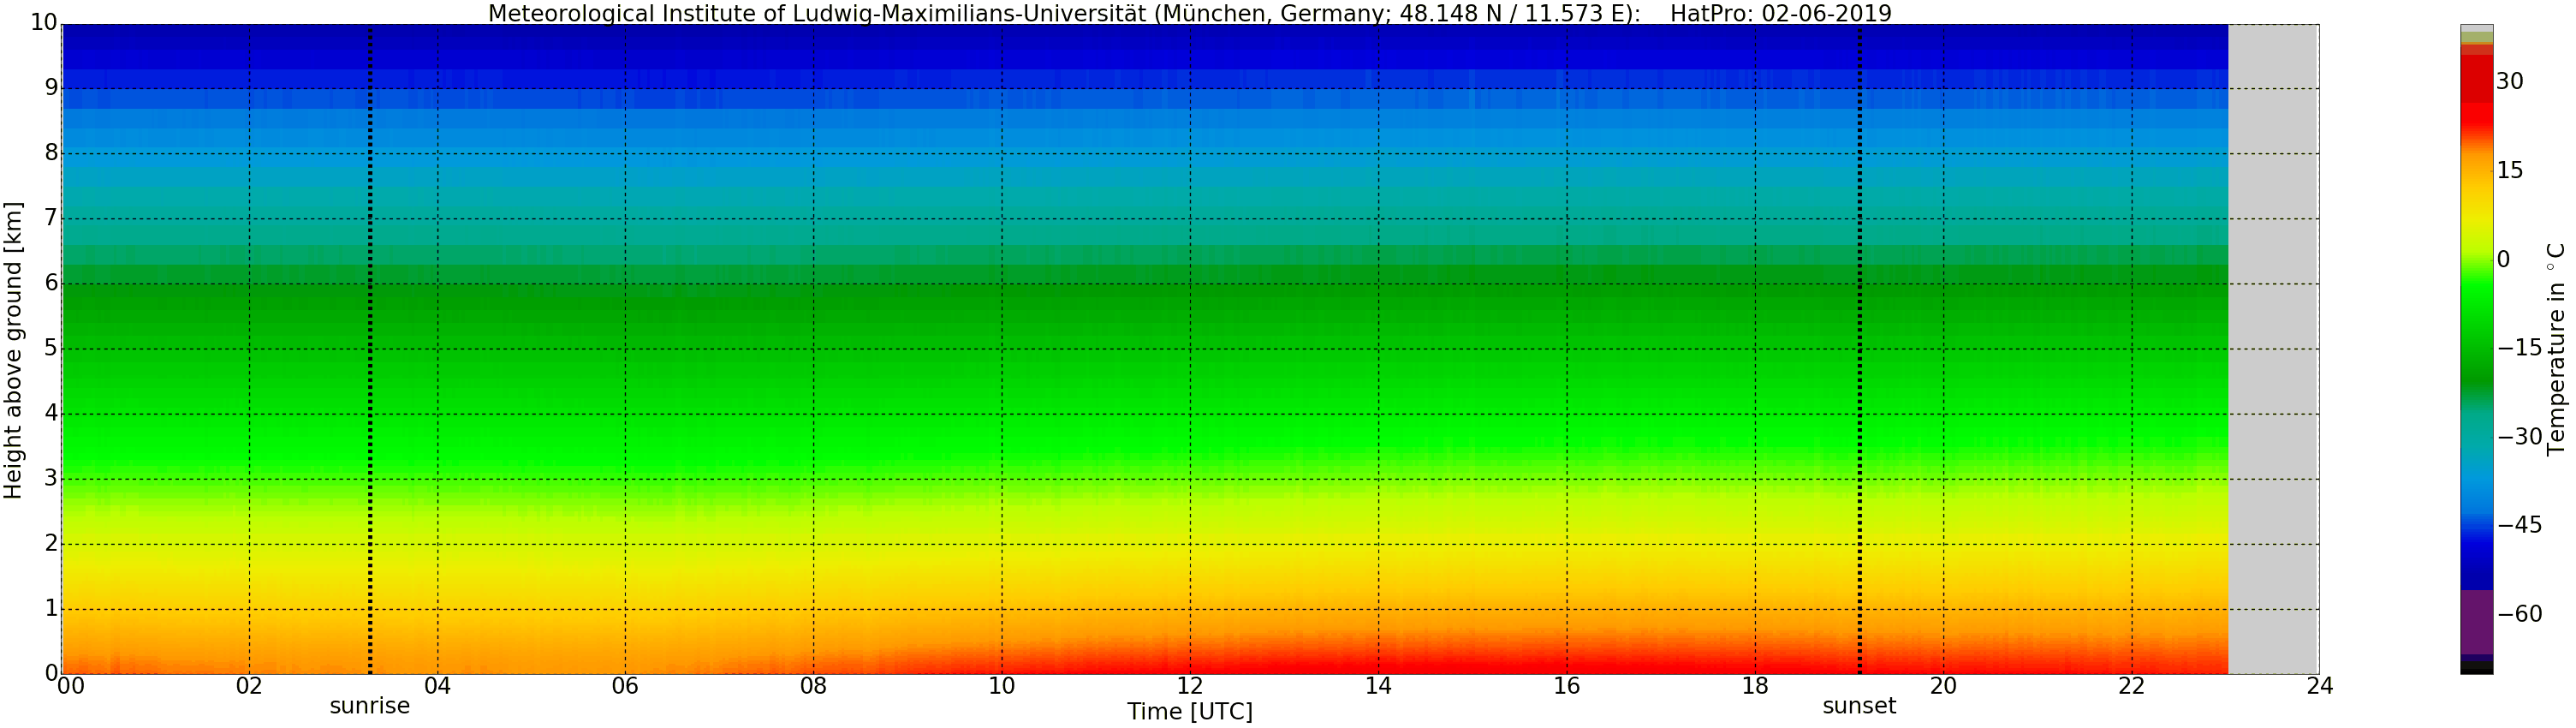This screenshot has height=728, width=2576.
Task: Click the 30 label on the temperature colorbar
Action: click(x=2509, y=82)
